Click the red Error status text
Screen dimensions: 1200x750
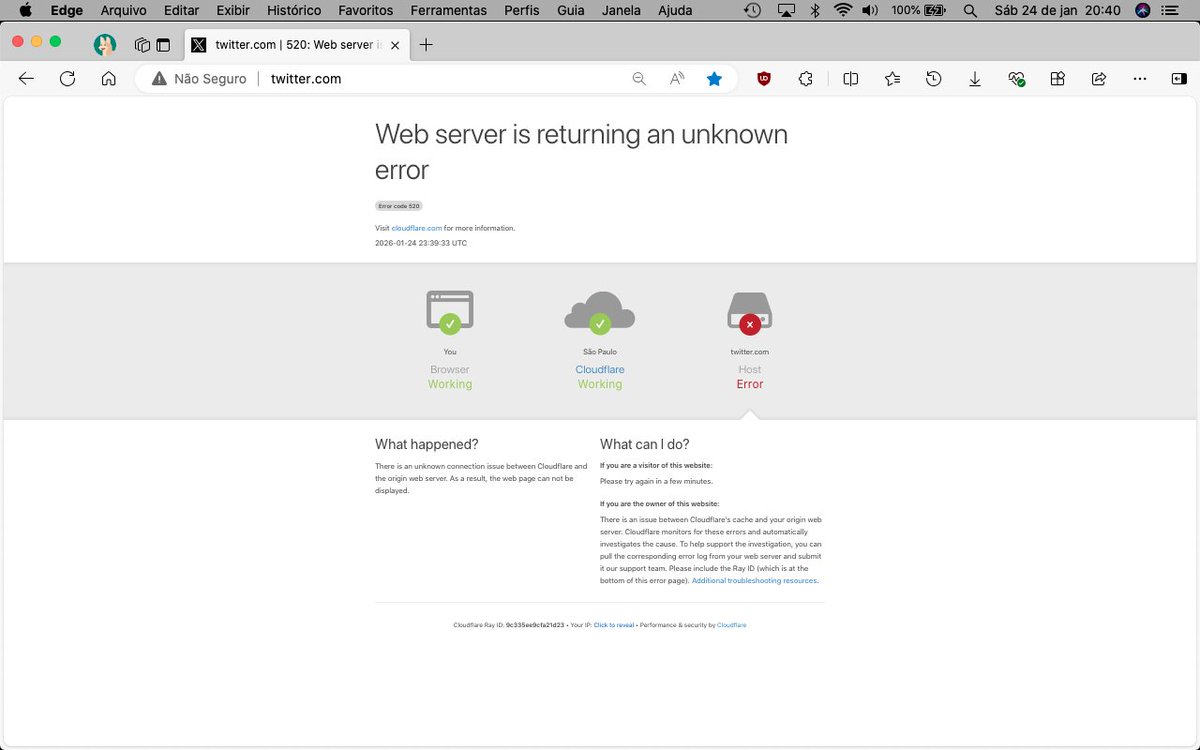pyautogui.click(x=750, y=384)
